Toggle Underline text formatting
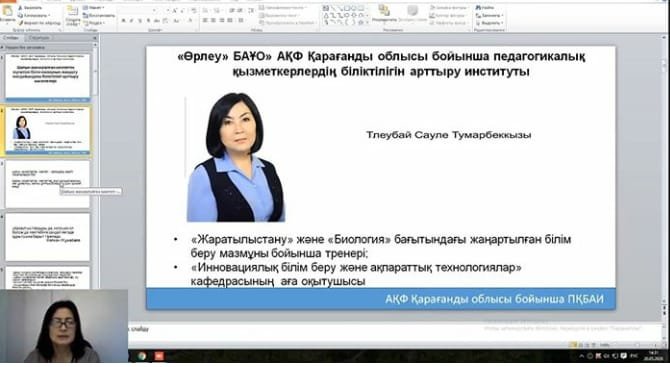 click(x=140, y=21)
